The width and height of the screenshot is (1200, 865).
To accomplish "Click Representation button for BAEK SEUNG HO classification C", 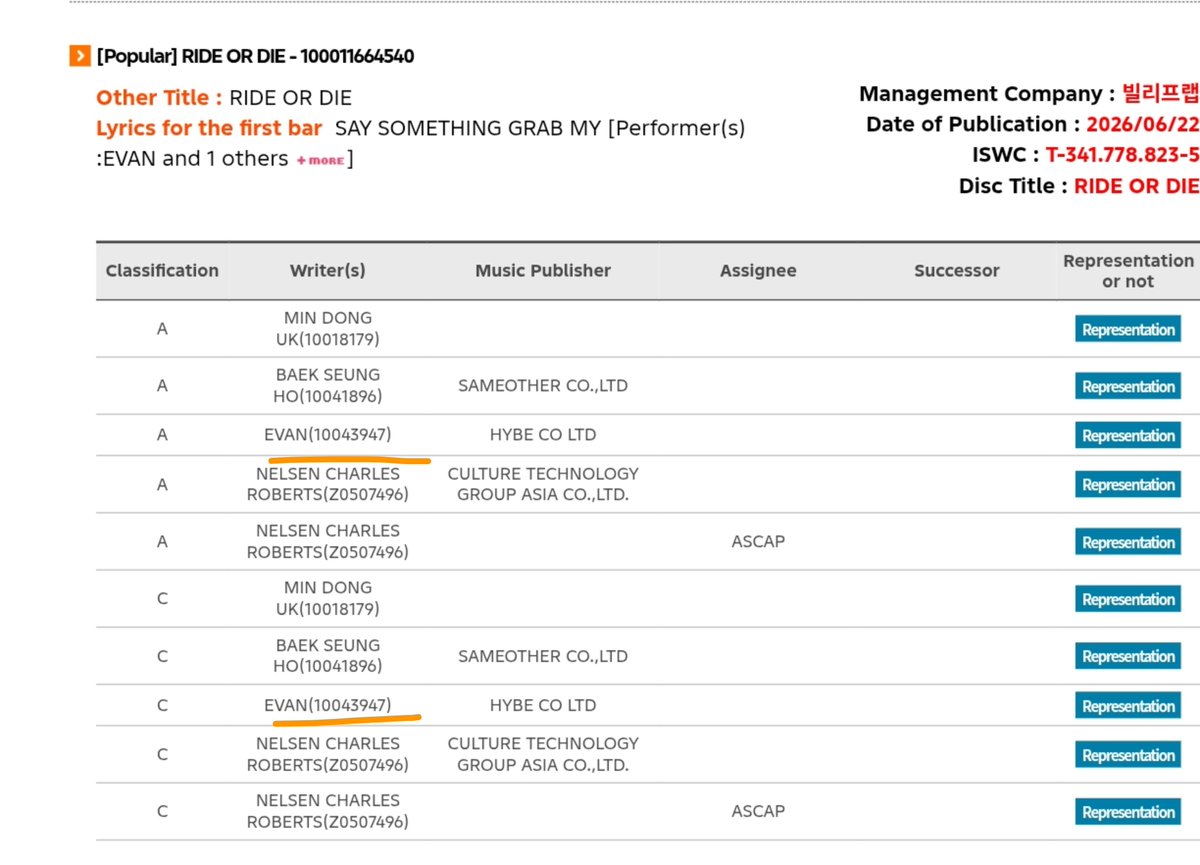I will coord(1128,656).
